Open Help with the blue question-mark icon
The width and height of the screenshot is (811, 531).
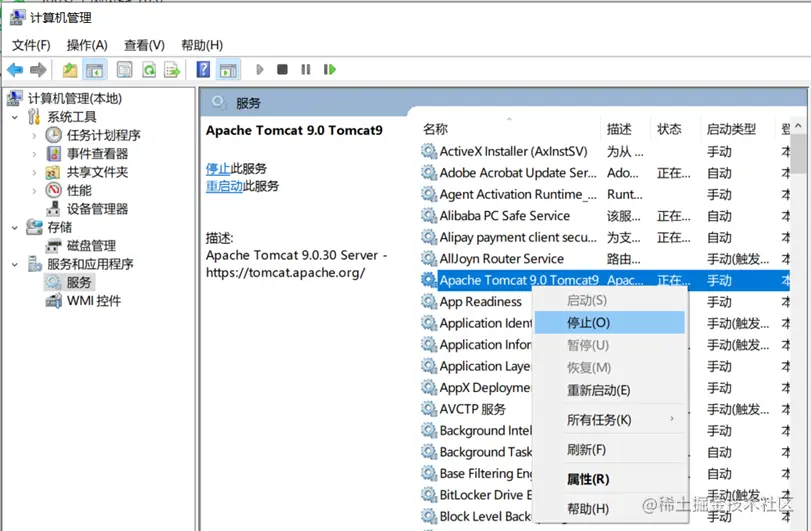click(x=203, y=69)
